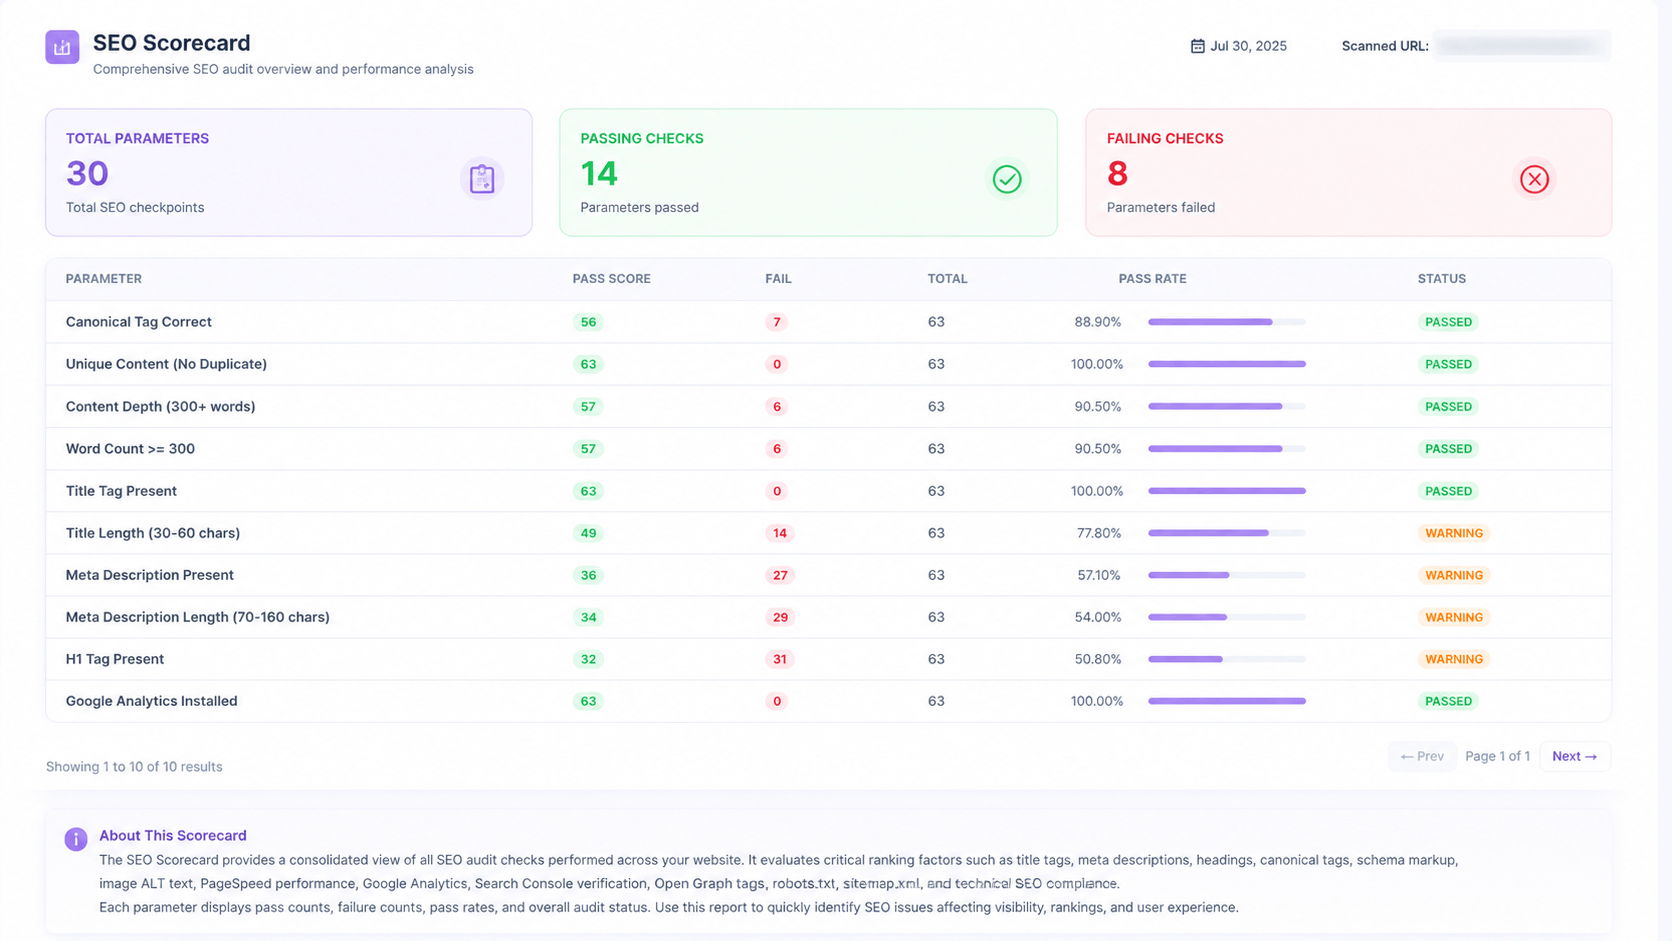Click the info icon beside About This Scorecard

coord(76,839)
